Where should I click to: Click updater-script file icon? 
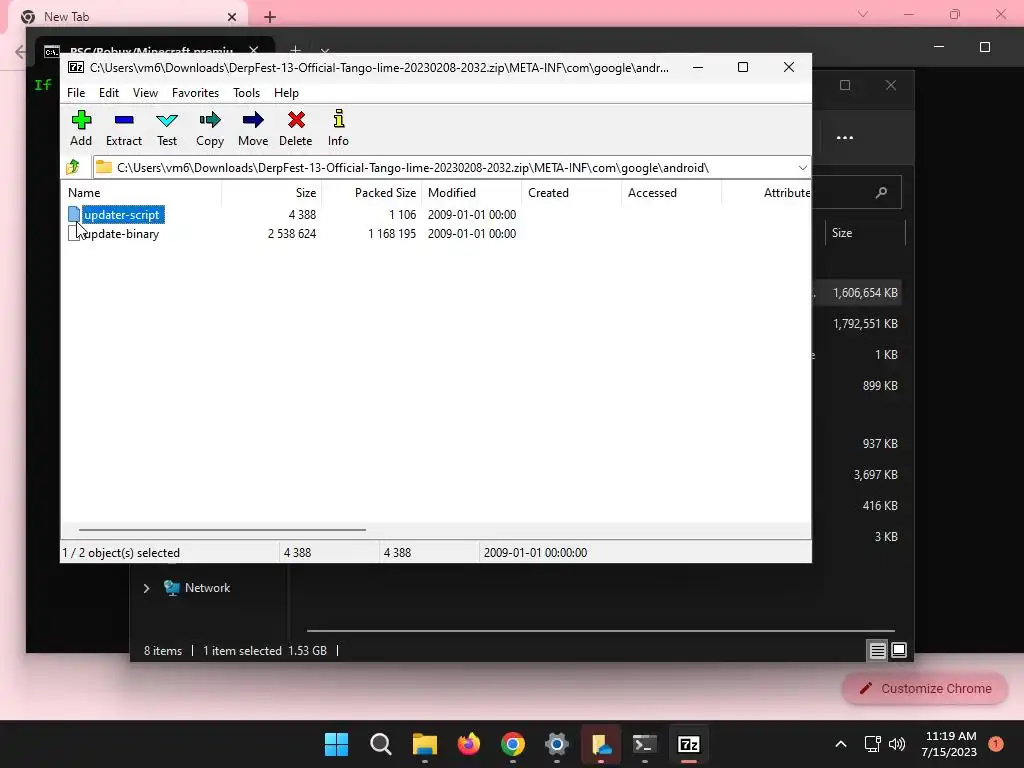click(x=74, y=214)
